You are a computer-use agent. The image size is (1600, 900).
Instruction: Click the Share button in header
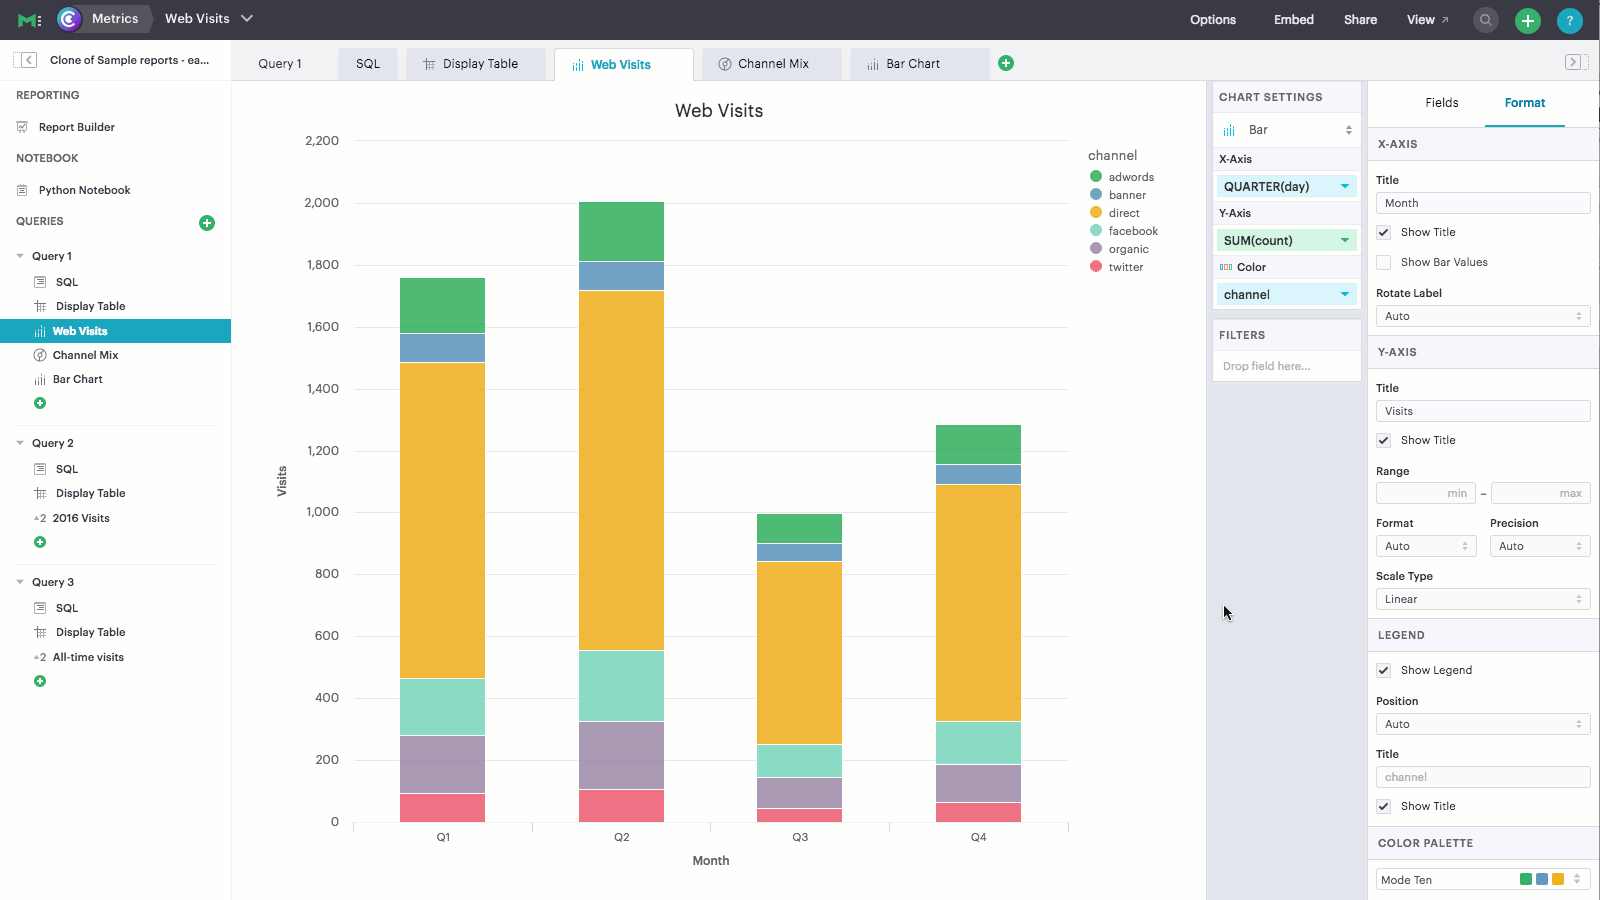(1360, 20)
